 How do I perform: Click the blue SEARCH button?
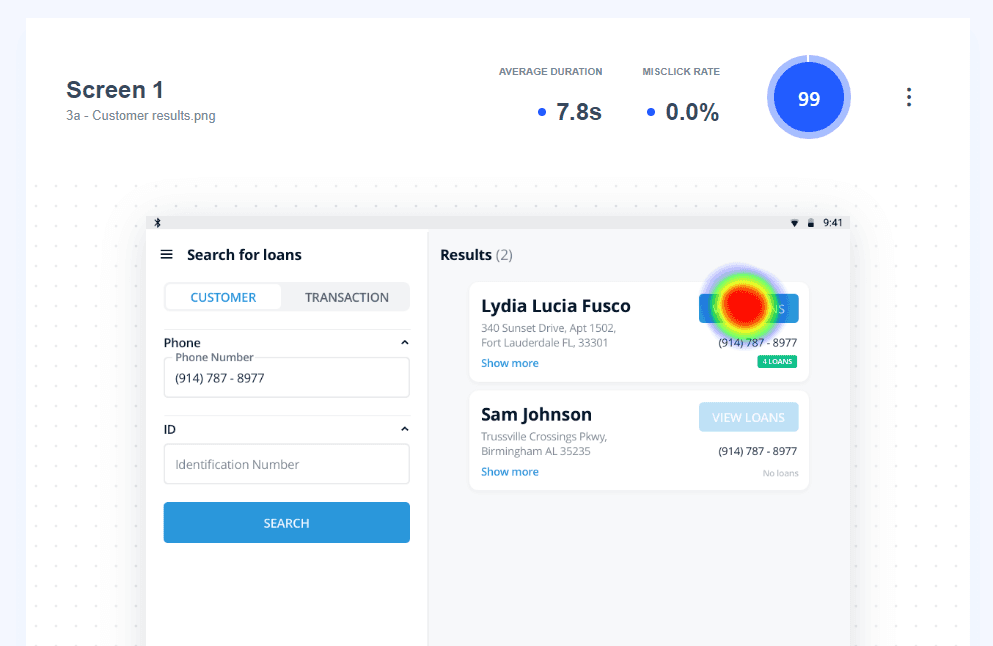pyautogui.click(x=286, y=522)
